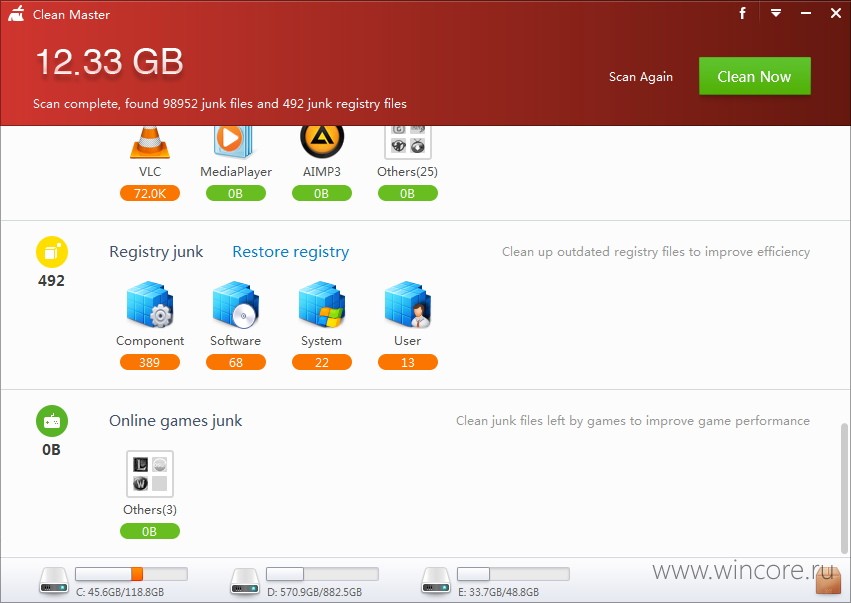This screenshot has width=851, height=603.
Task: Click the scan complete summary text
Action: coord(220,104)
